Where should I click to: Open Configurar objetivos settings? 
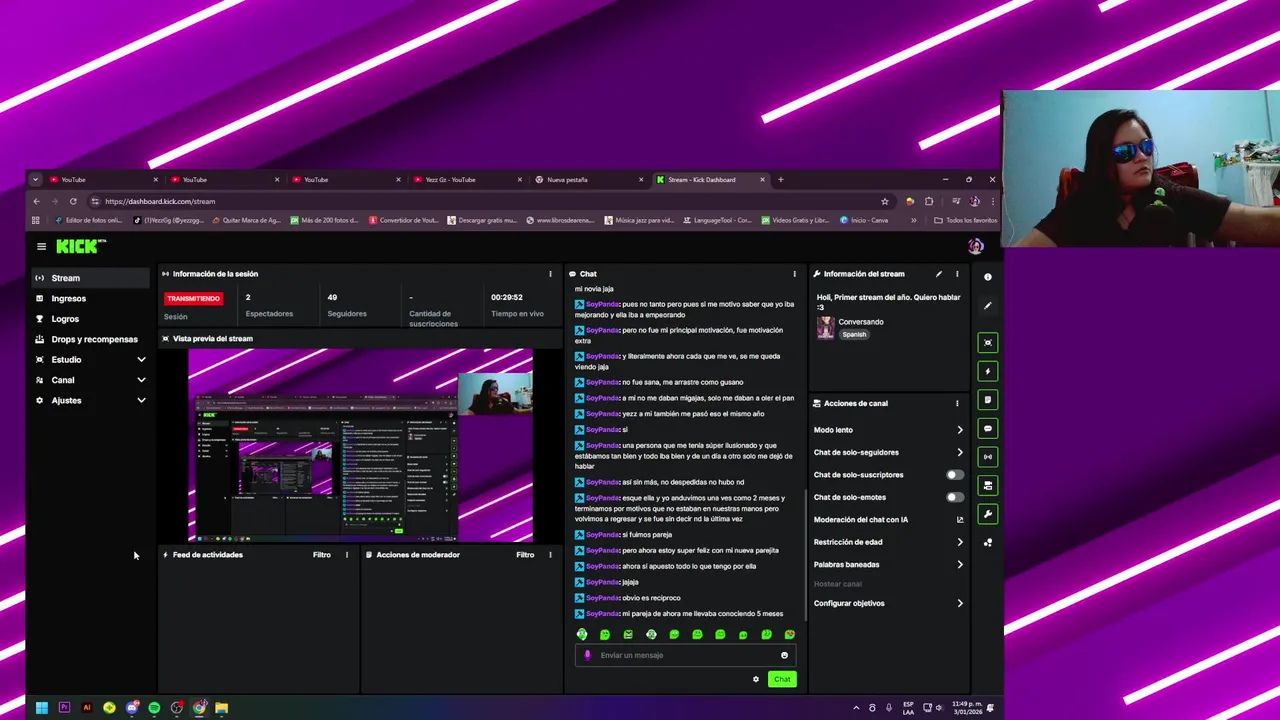[x=889, y=604]
